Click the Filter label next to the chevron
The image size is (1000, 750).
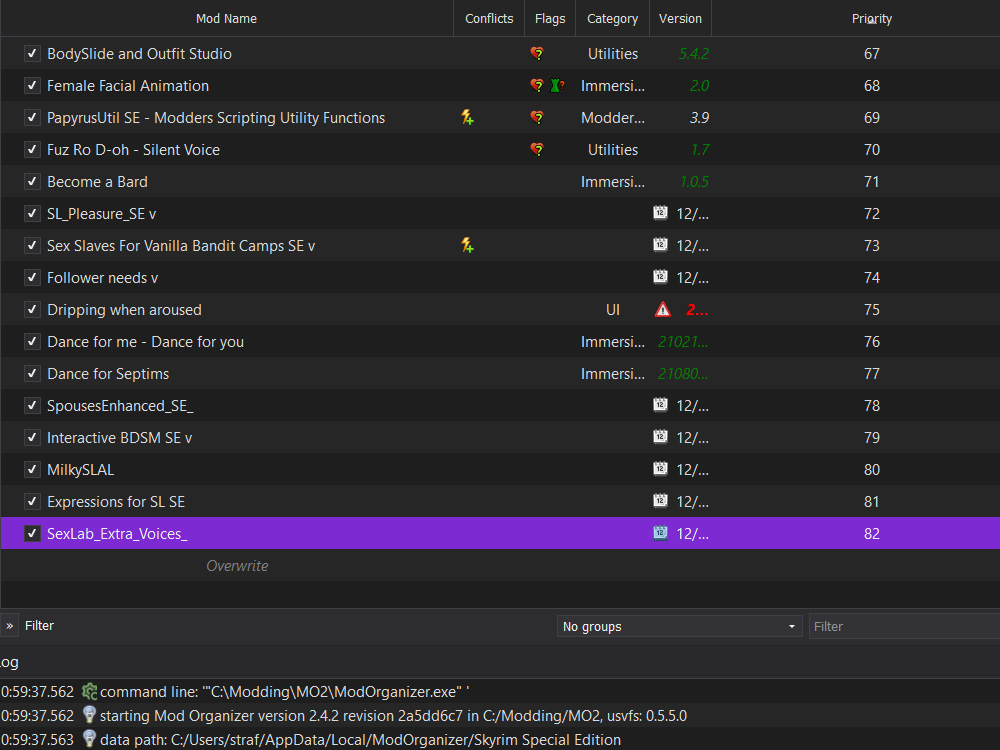pos(40,626)
